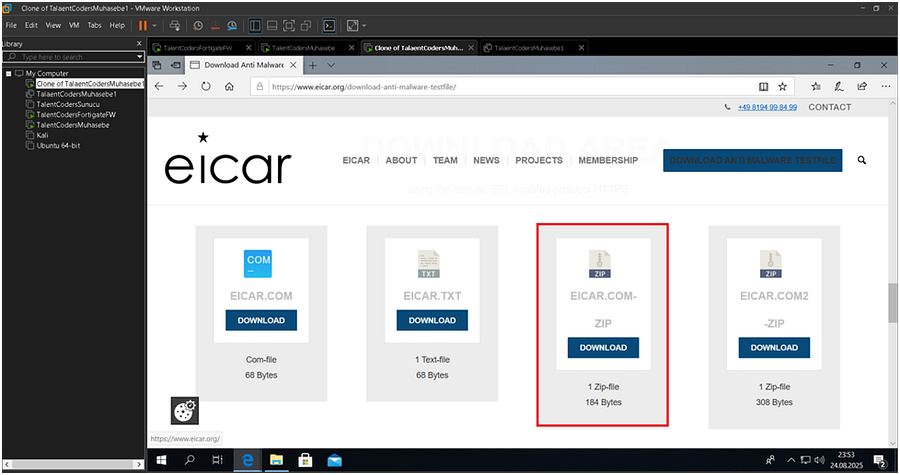Switch to the TalentCodersFortigateFW VM tab
The width and height of the screenshot is (900, 475).
[197, 48]
